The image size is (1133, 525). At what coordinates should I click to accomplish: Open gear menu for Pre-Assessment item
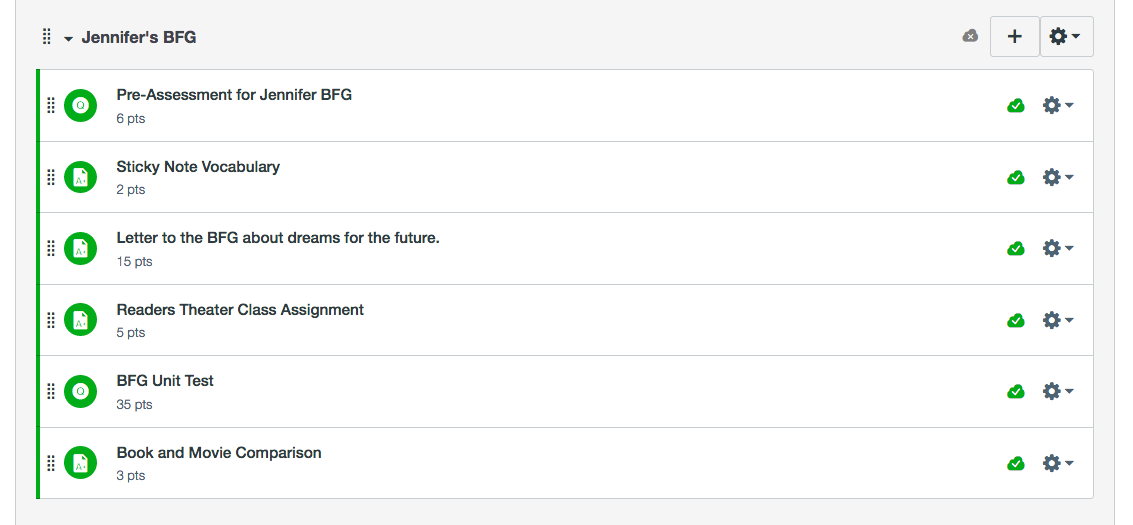pos(1057,105)
